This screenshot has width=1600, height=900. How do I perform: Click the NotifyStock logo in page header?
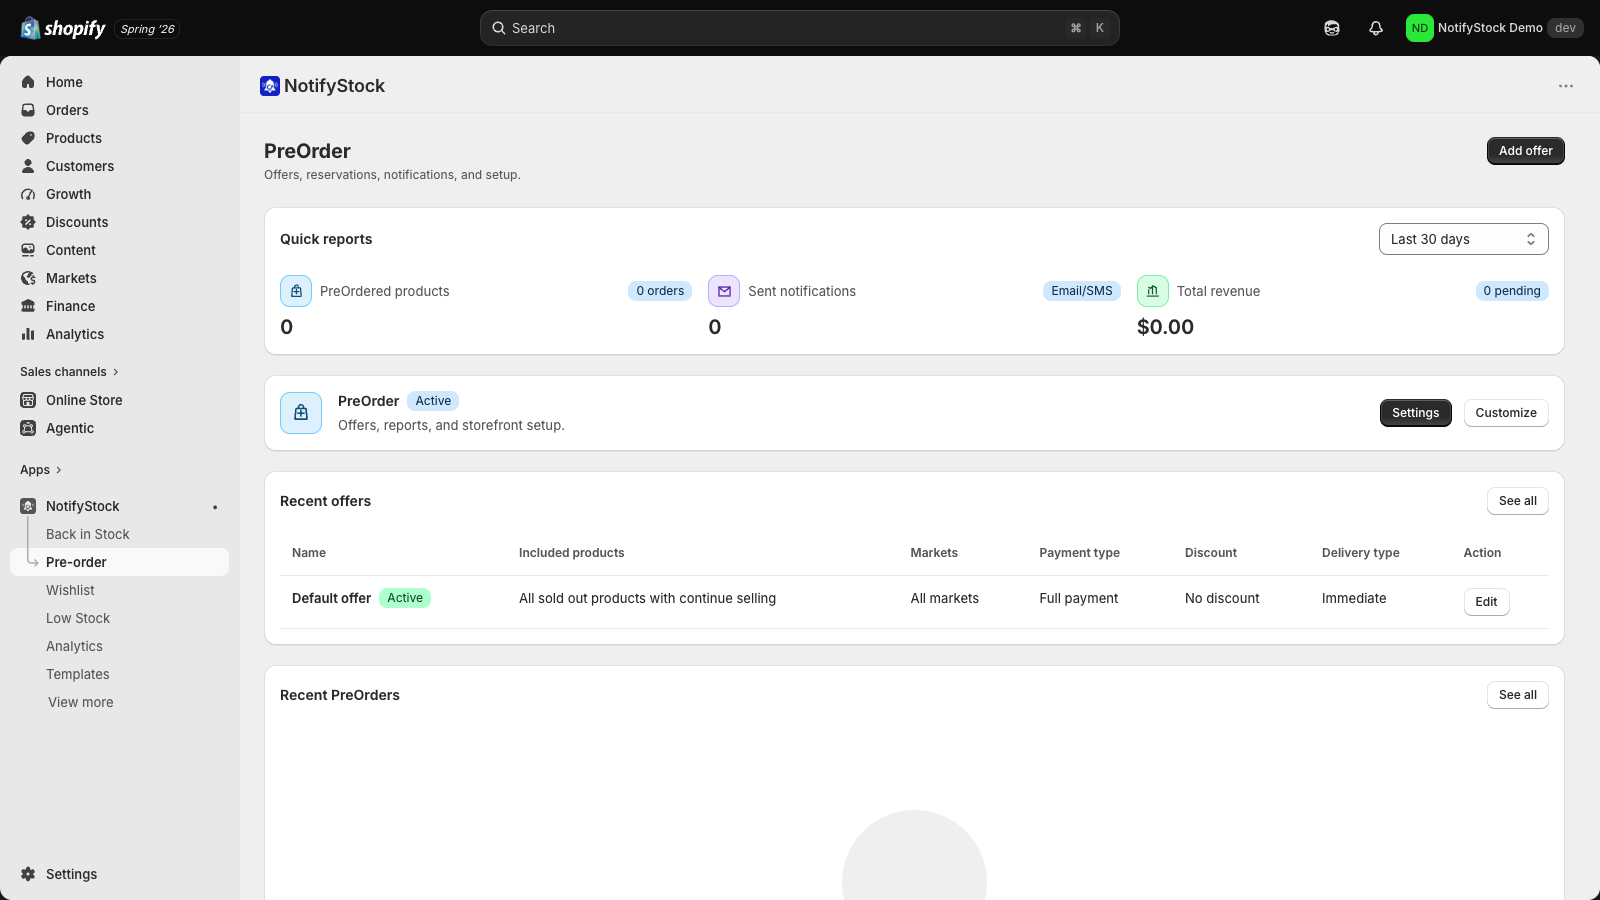(x=270, y=86)
